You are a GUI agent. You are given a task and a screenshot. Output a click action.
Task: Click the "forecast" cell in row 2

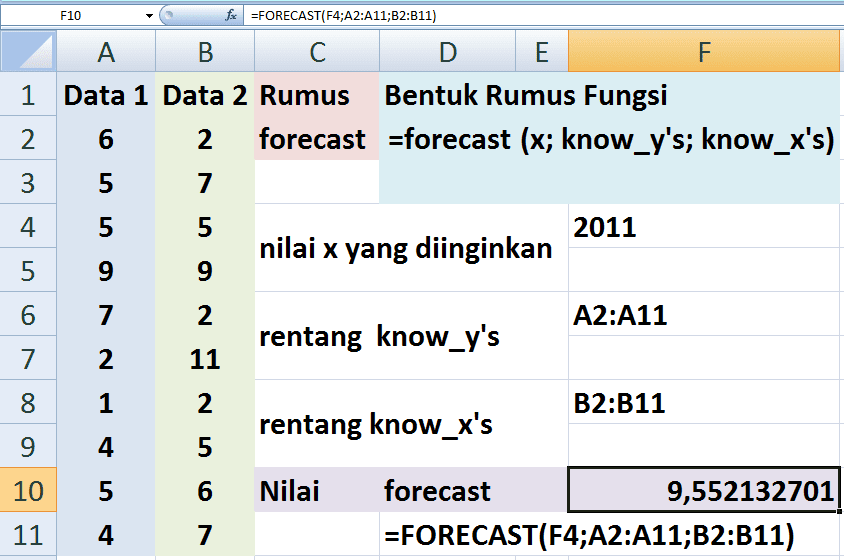click(317, 138)
